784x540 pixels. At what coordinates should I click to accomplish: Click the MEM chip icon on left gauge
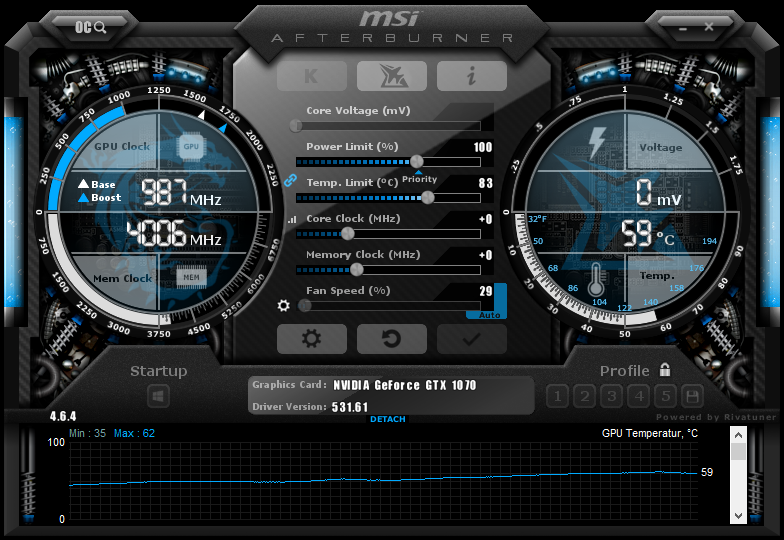(192, 278)
